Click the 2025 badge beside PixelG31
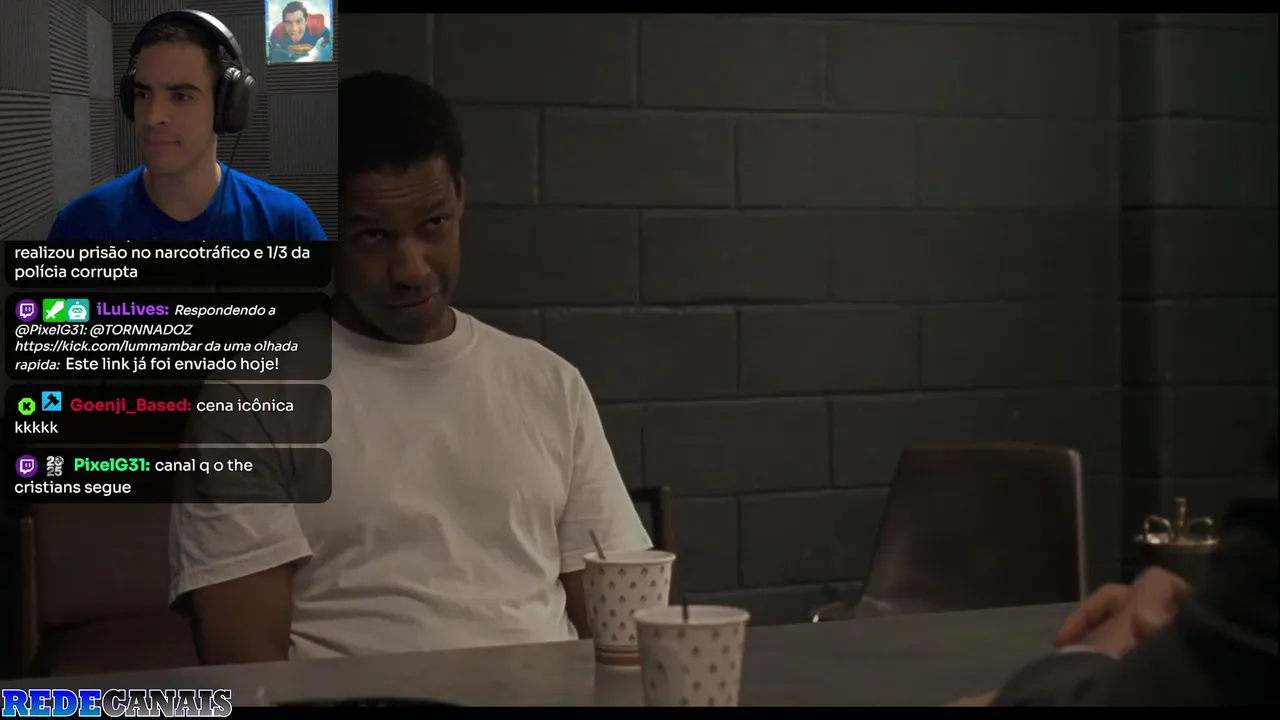Screen dimensions: 1280x720 tap(54, 465)
